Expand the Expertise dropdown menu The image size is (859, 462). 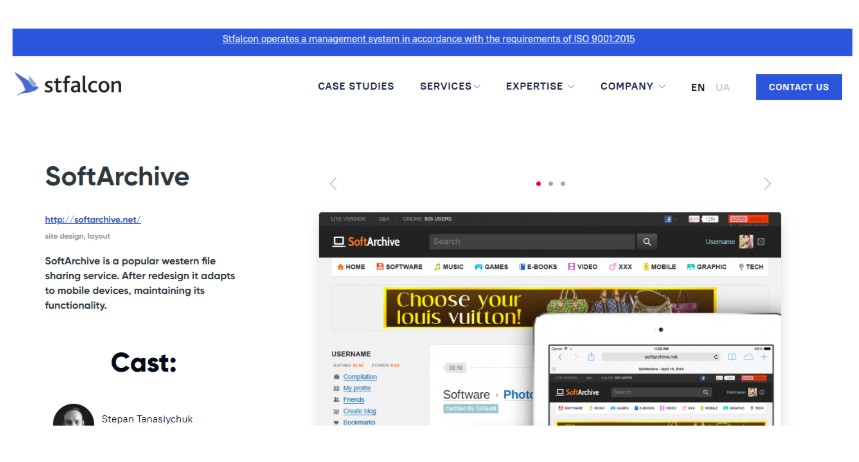tap(540, 86)
